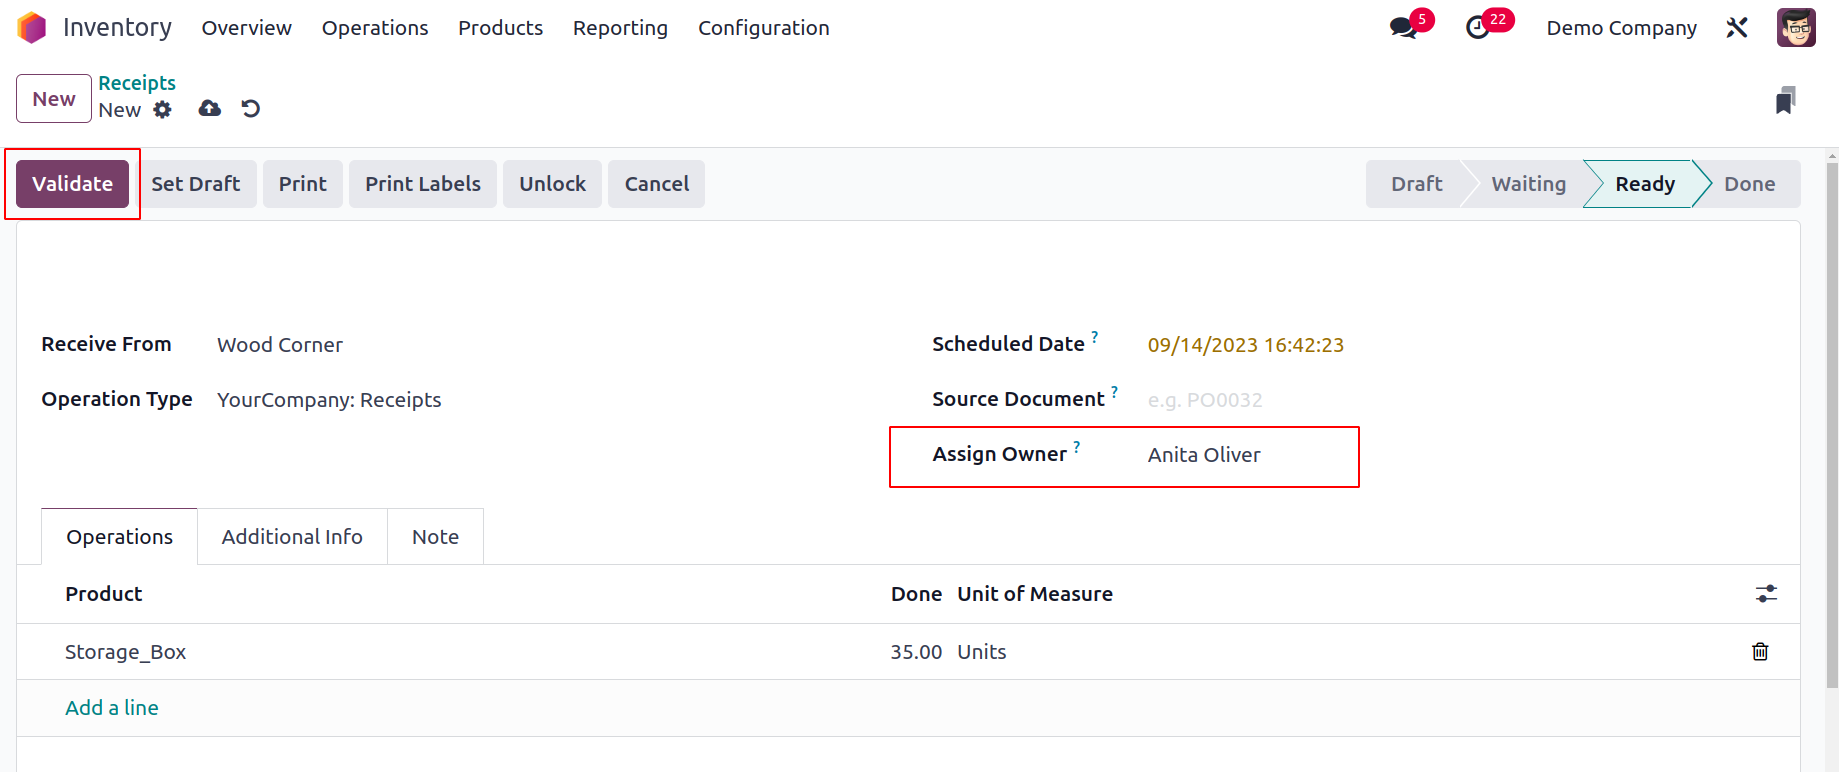
Task: Click the Source Document input field
Action: (x=1250, y=400)
